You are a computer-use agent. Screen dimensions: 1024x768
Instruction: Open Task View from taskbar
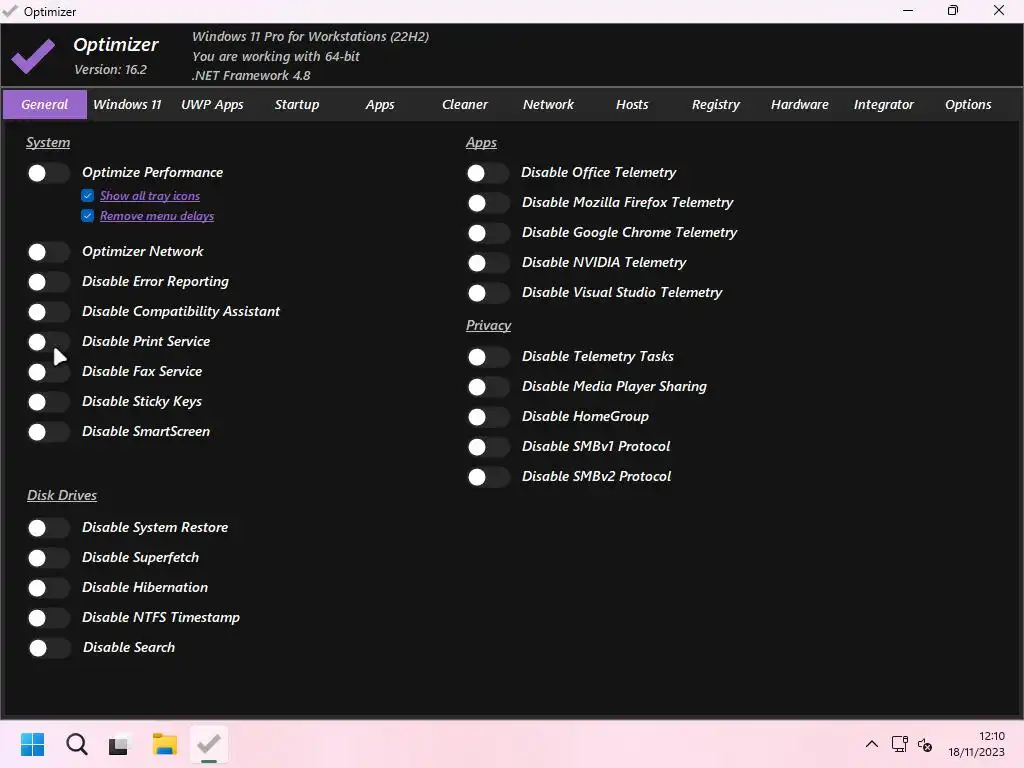click(120, 744)
